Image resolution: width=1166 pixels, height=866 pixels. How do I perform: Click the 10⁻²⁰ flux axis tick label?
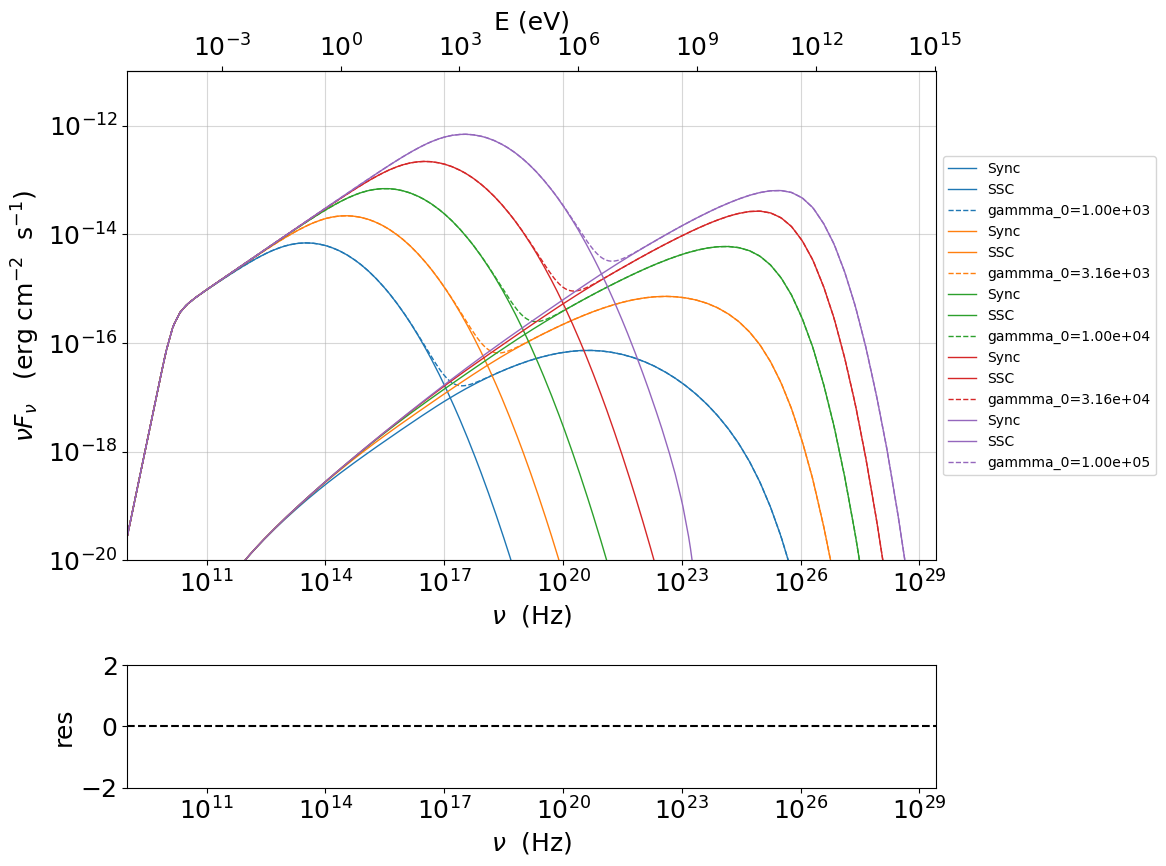point(84,559)
